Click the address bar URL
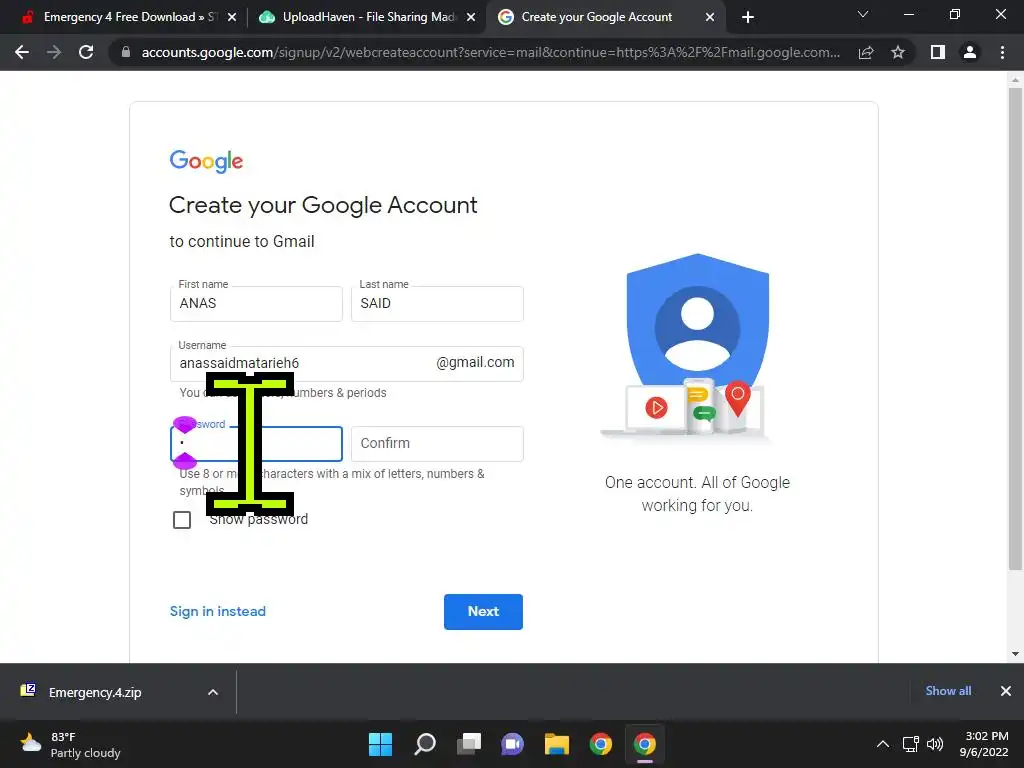1024x768 pixels. click(x=490, y=52)
